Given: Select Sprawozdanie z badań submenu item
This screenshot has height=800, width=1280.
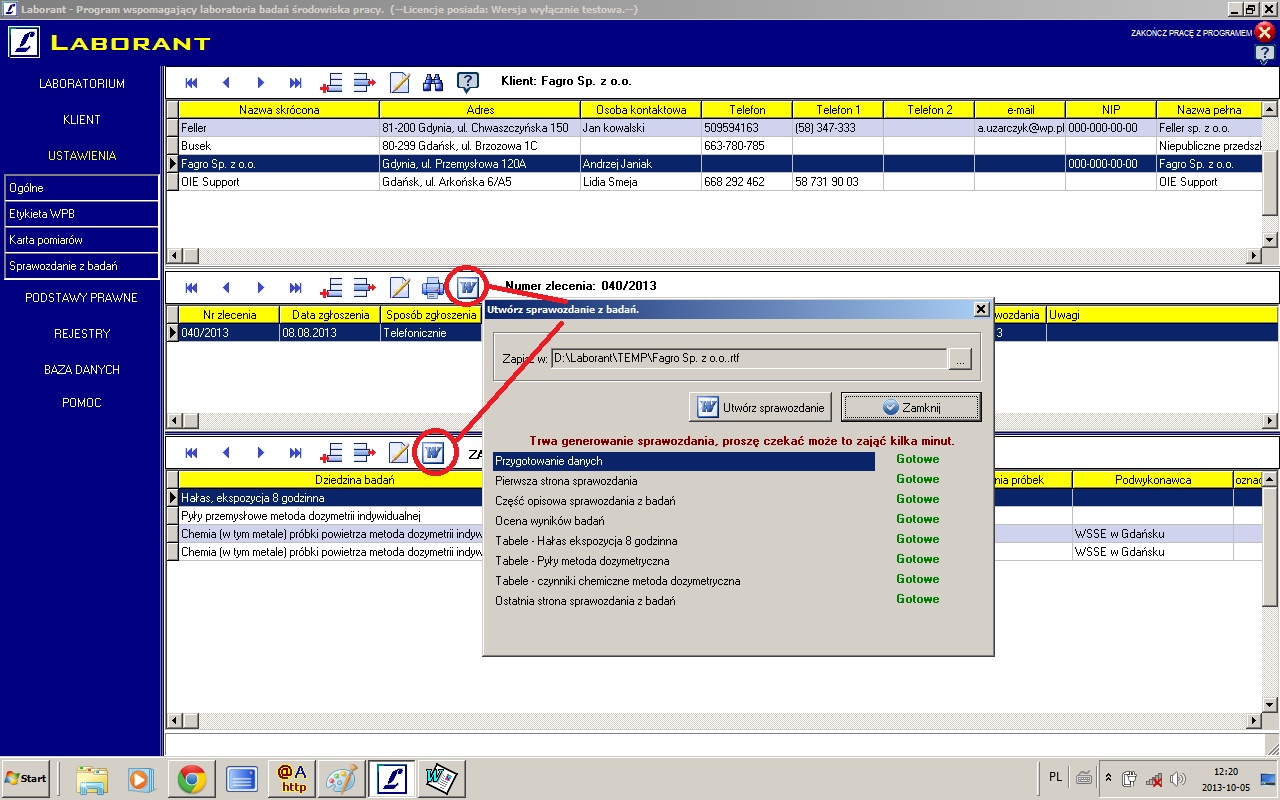Looking at the screenshot, I should [x=81, y=266].
